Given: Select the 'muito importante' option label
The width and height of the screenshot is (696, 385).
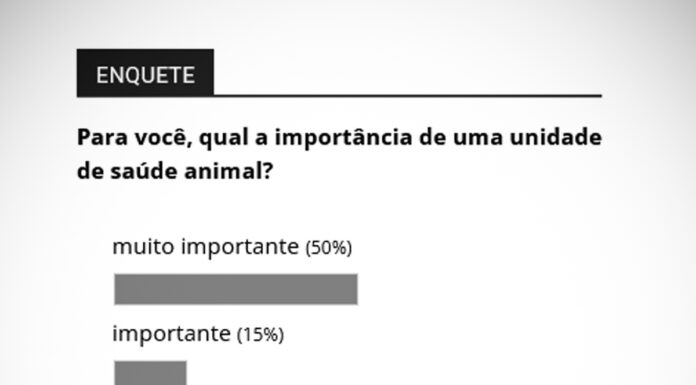Looking at the screenshot, I should pos(206,246).
